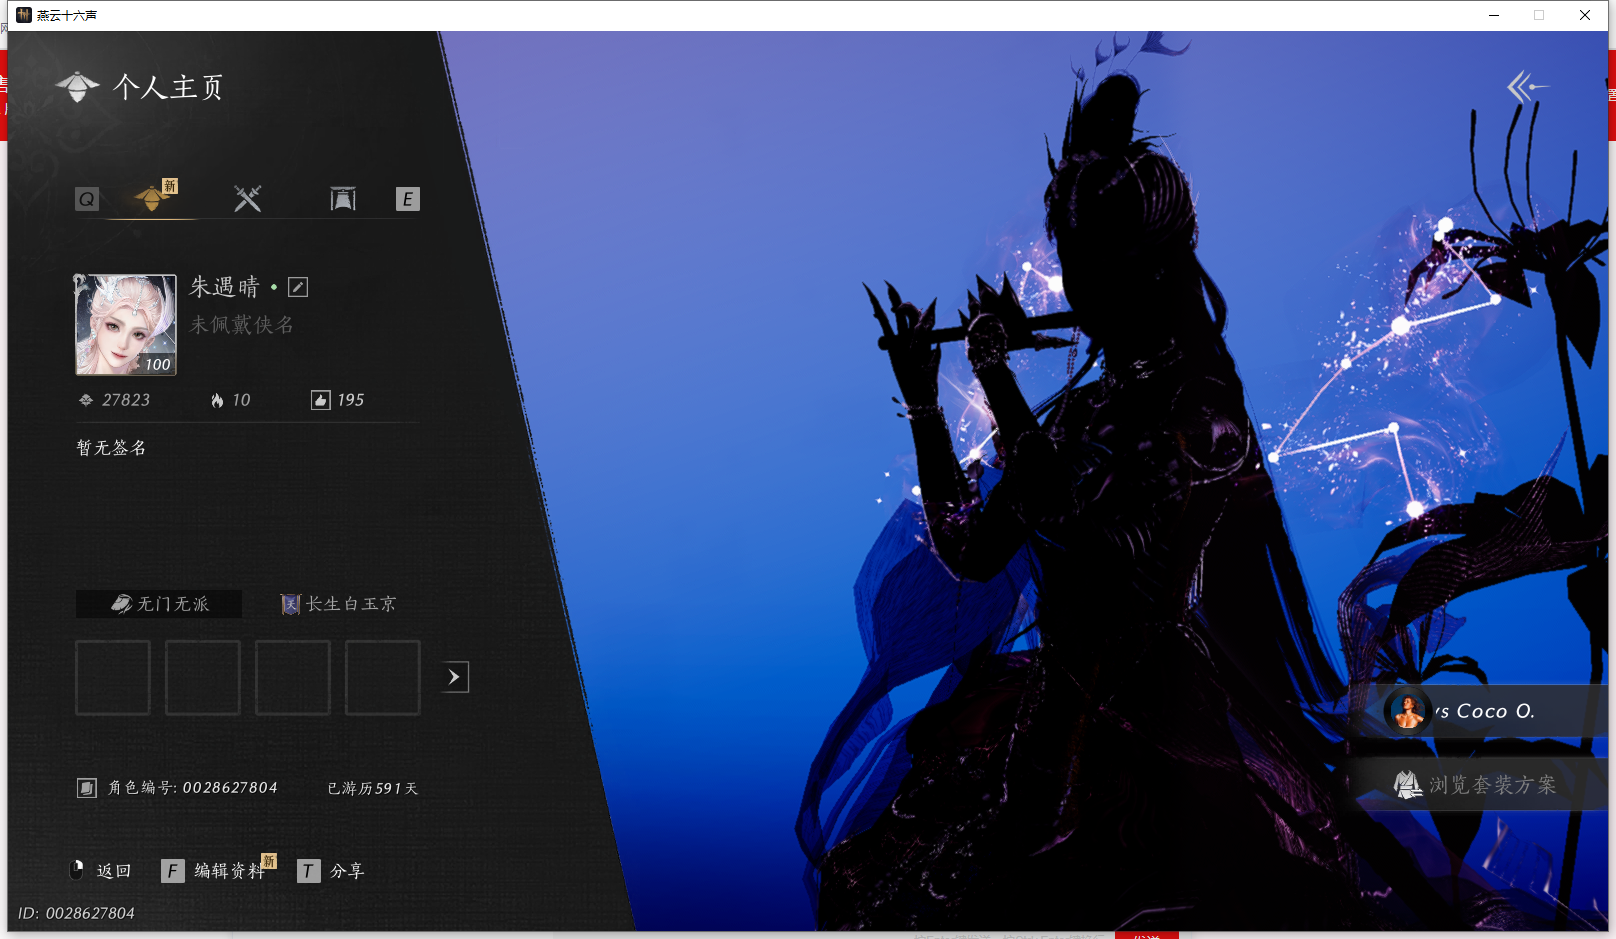1616x939 pixels.
Task: Click the 分享 share button
Action: coord(332,871)
